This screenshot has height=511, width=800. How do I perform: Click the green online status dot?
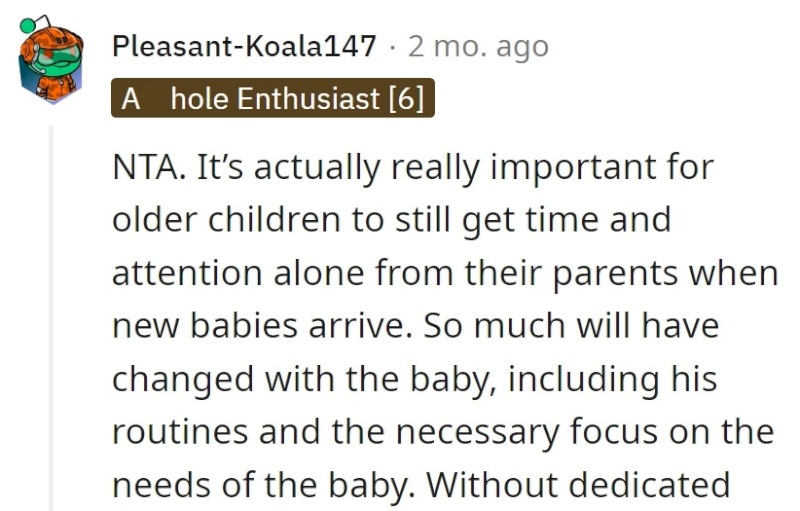click(x=28, y=25)
